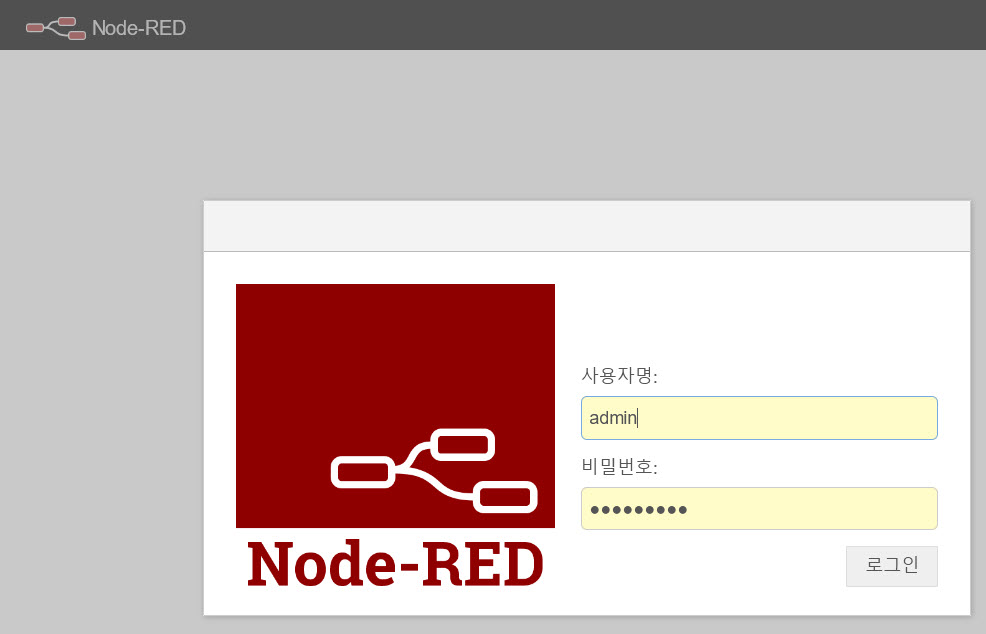This screenshot has width=986, height=634.
Task: Focus the 비밀번호 password input field
Action: (759, 509)
